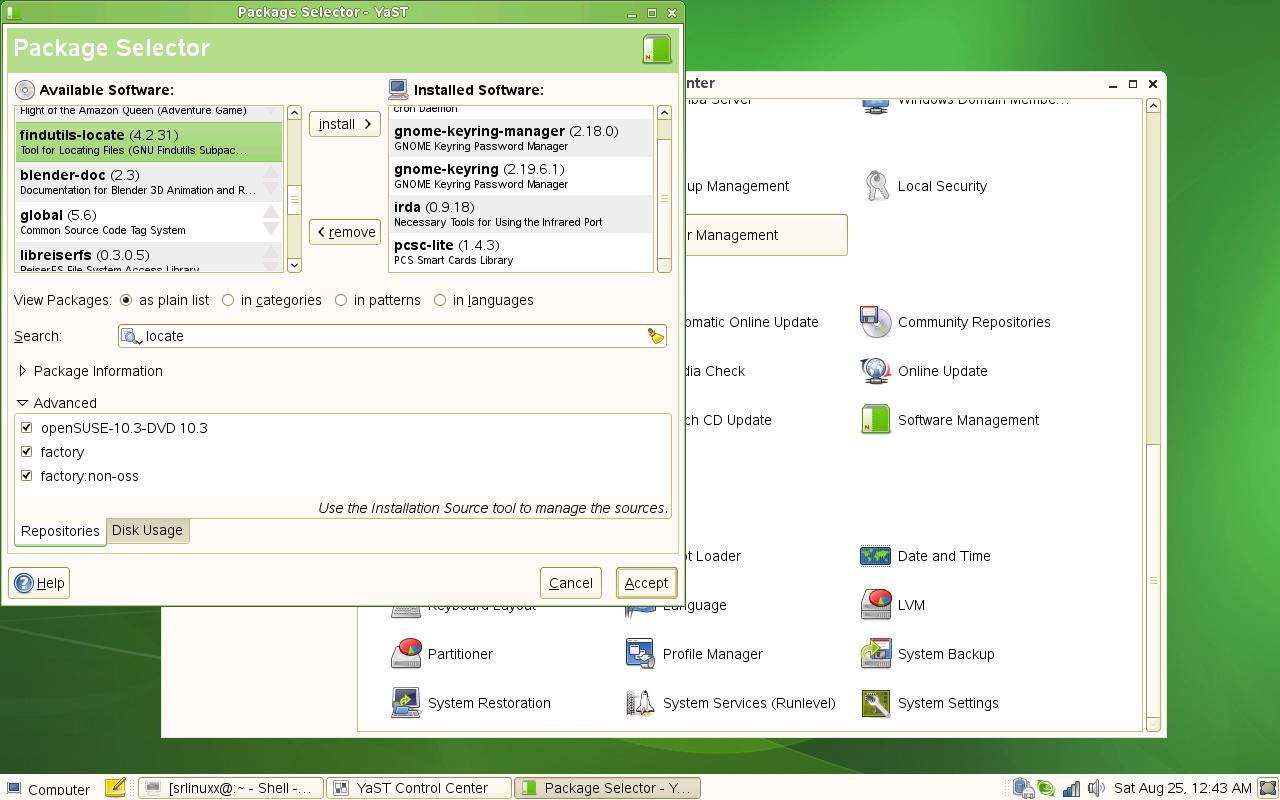Select 'in languages' view option
This screenshot has height=800, width=1280.
point(484,300)
